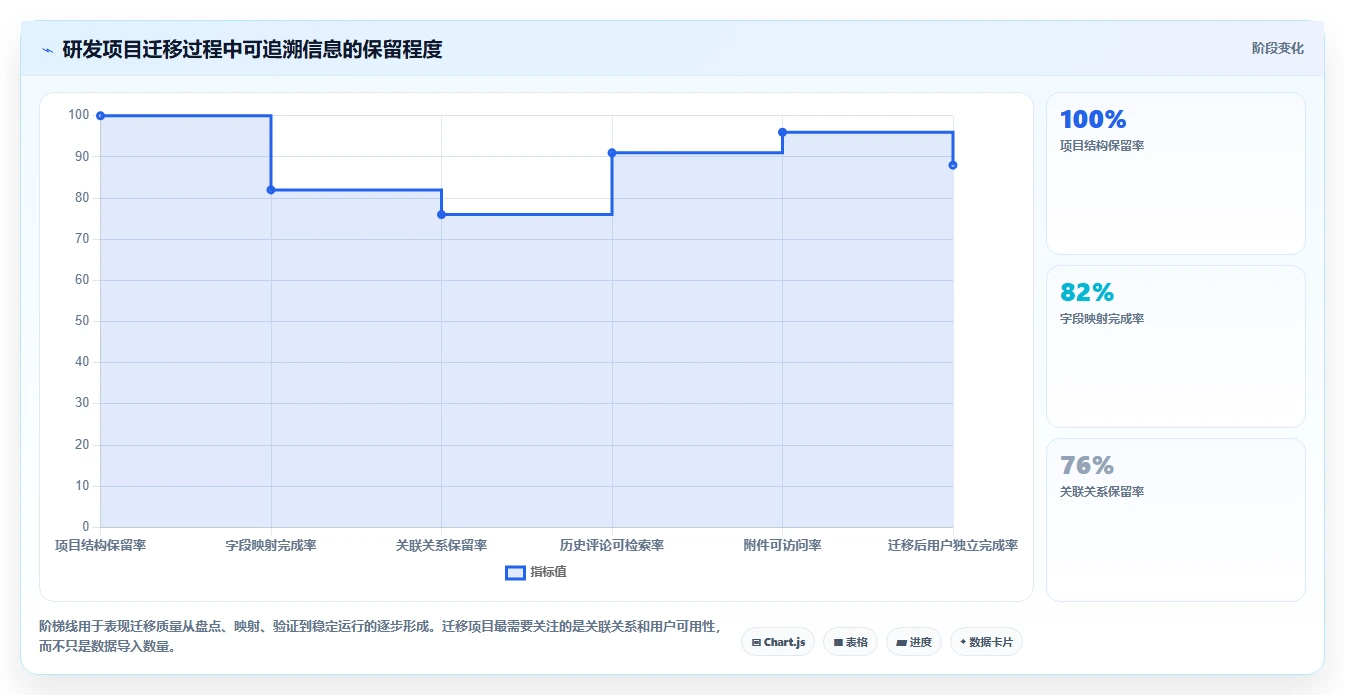Screen dimensions: 1345x695
Task: Click the x-axis label 项目结构保留率
Action: click(100, 545)
